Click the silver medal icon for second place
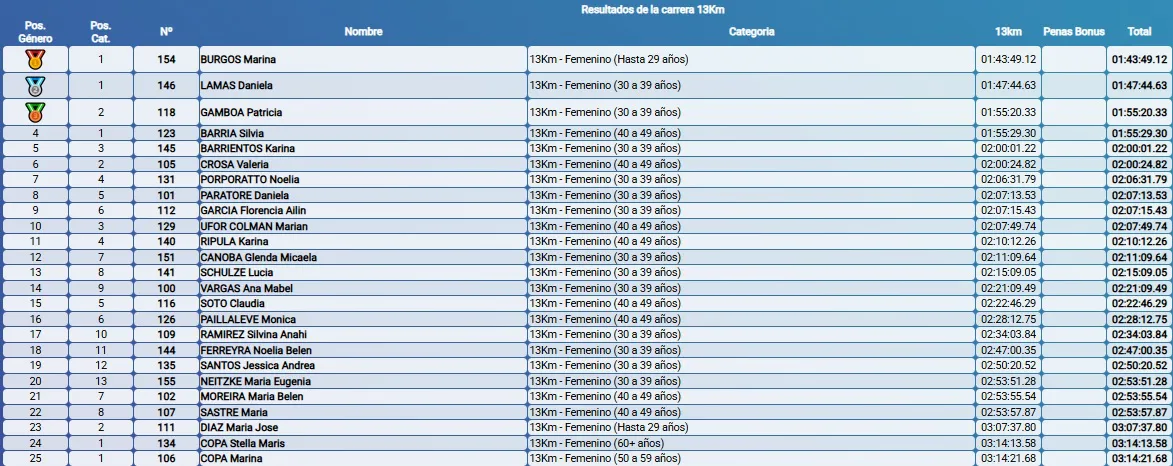This screenshot has width=1173, height=466. [x=35, y=86]
